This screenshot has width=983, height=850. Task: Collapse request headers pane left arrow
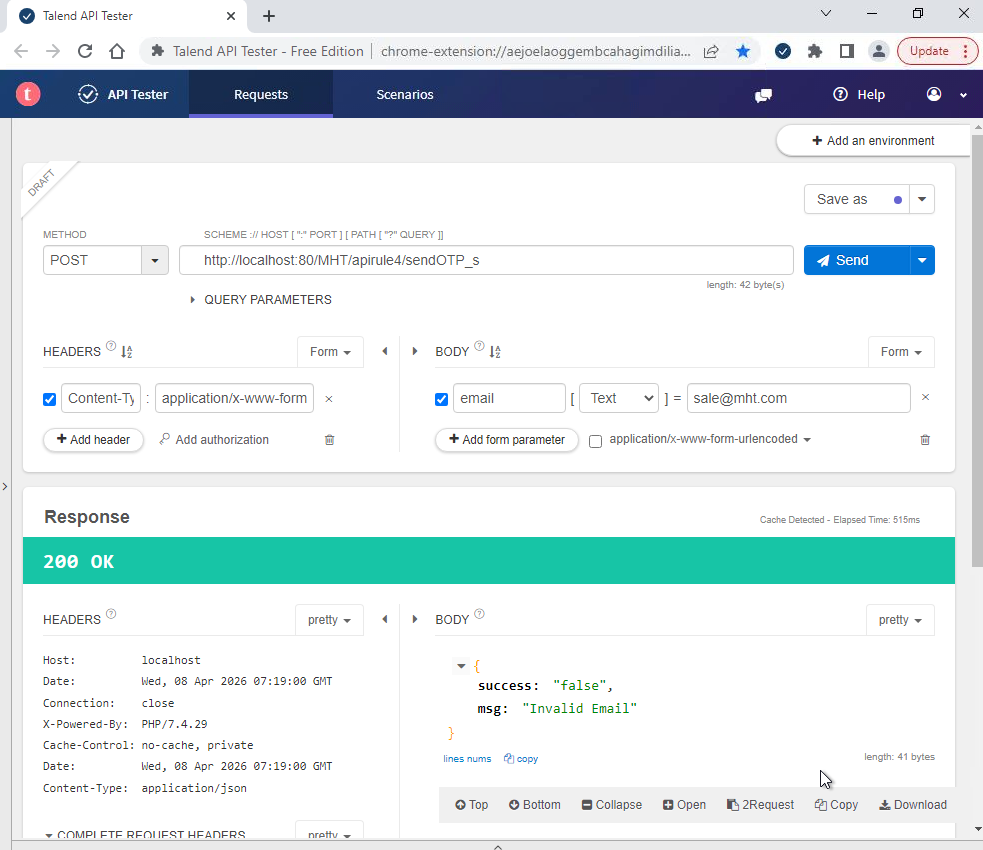(x=385, y=351)
